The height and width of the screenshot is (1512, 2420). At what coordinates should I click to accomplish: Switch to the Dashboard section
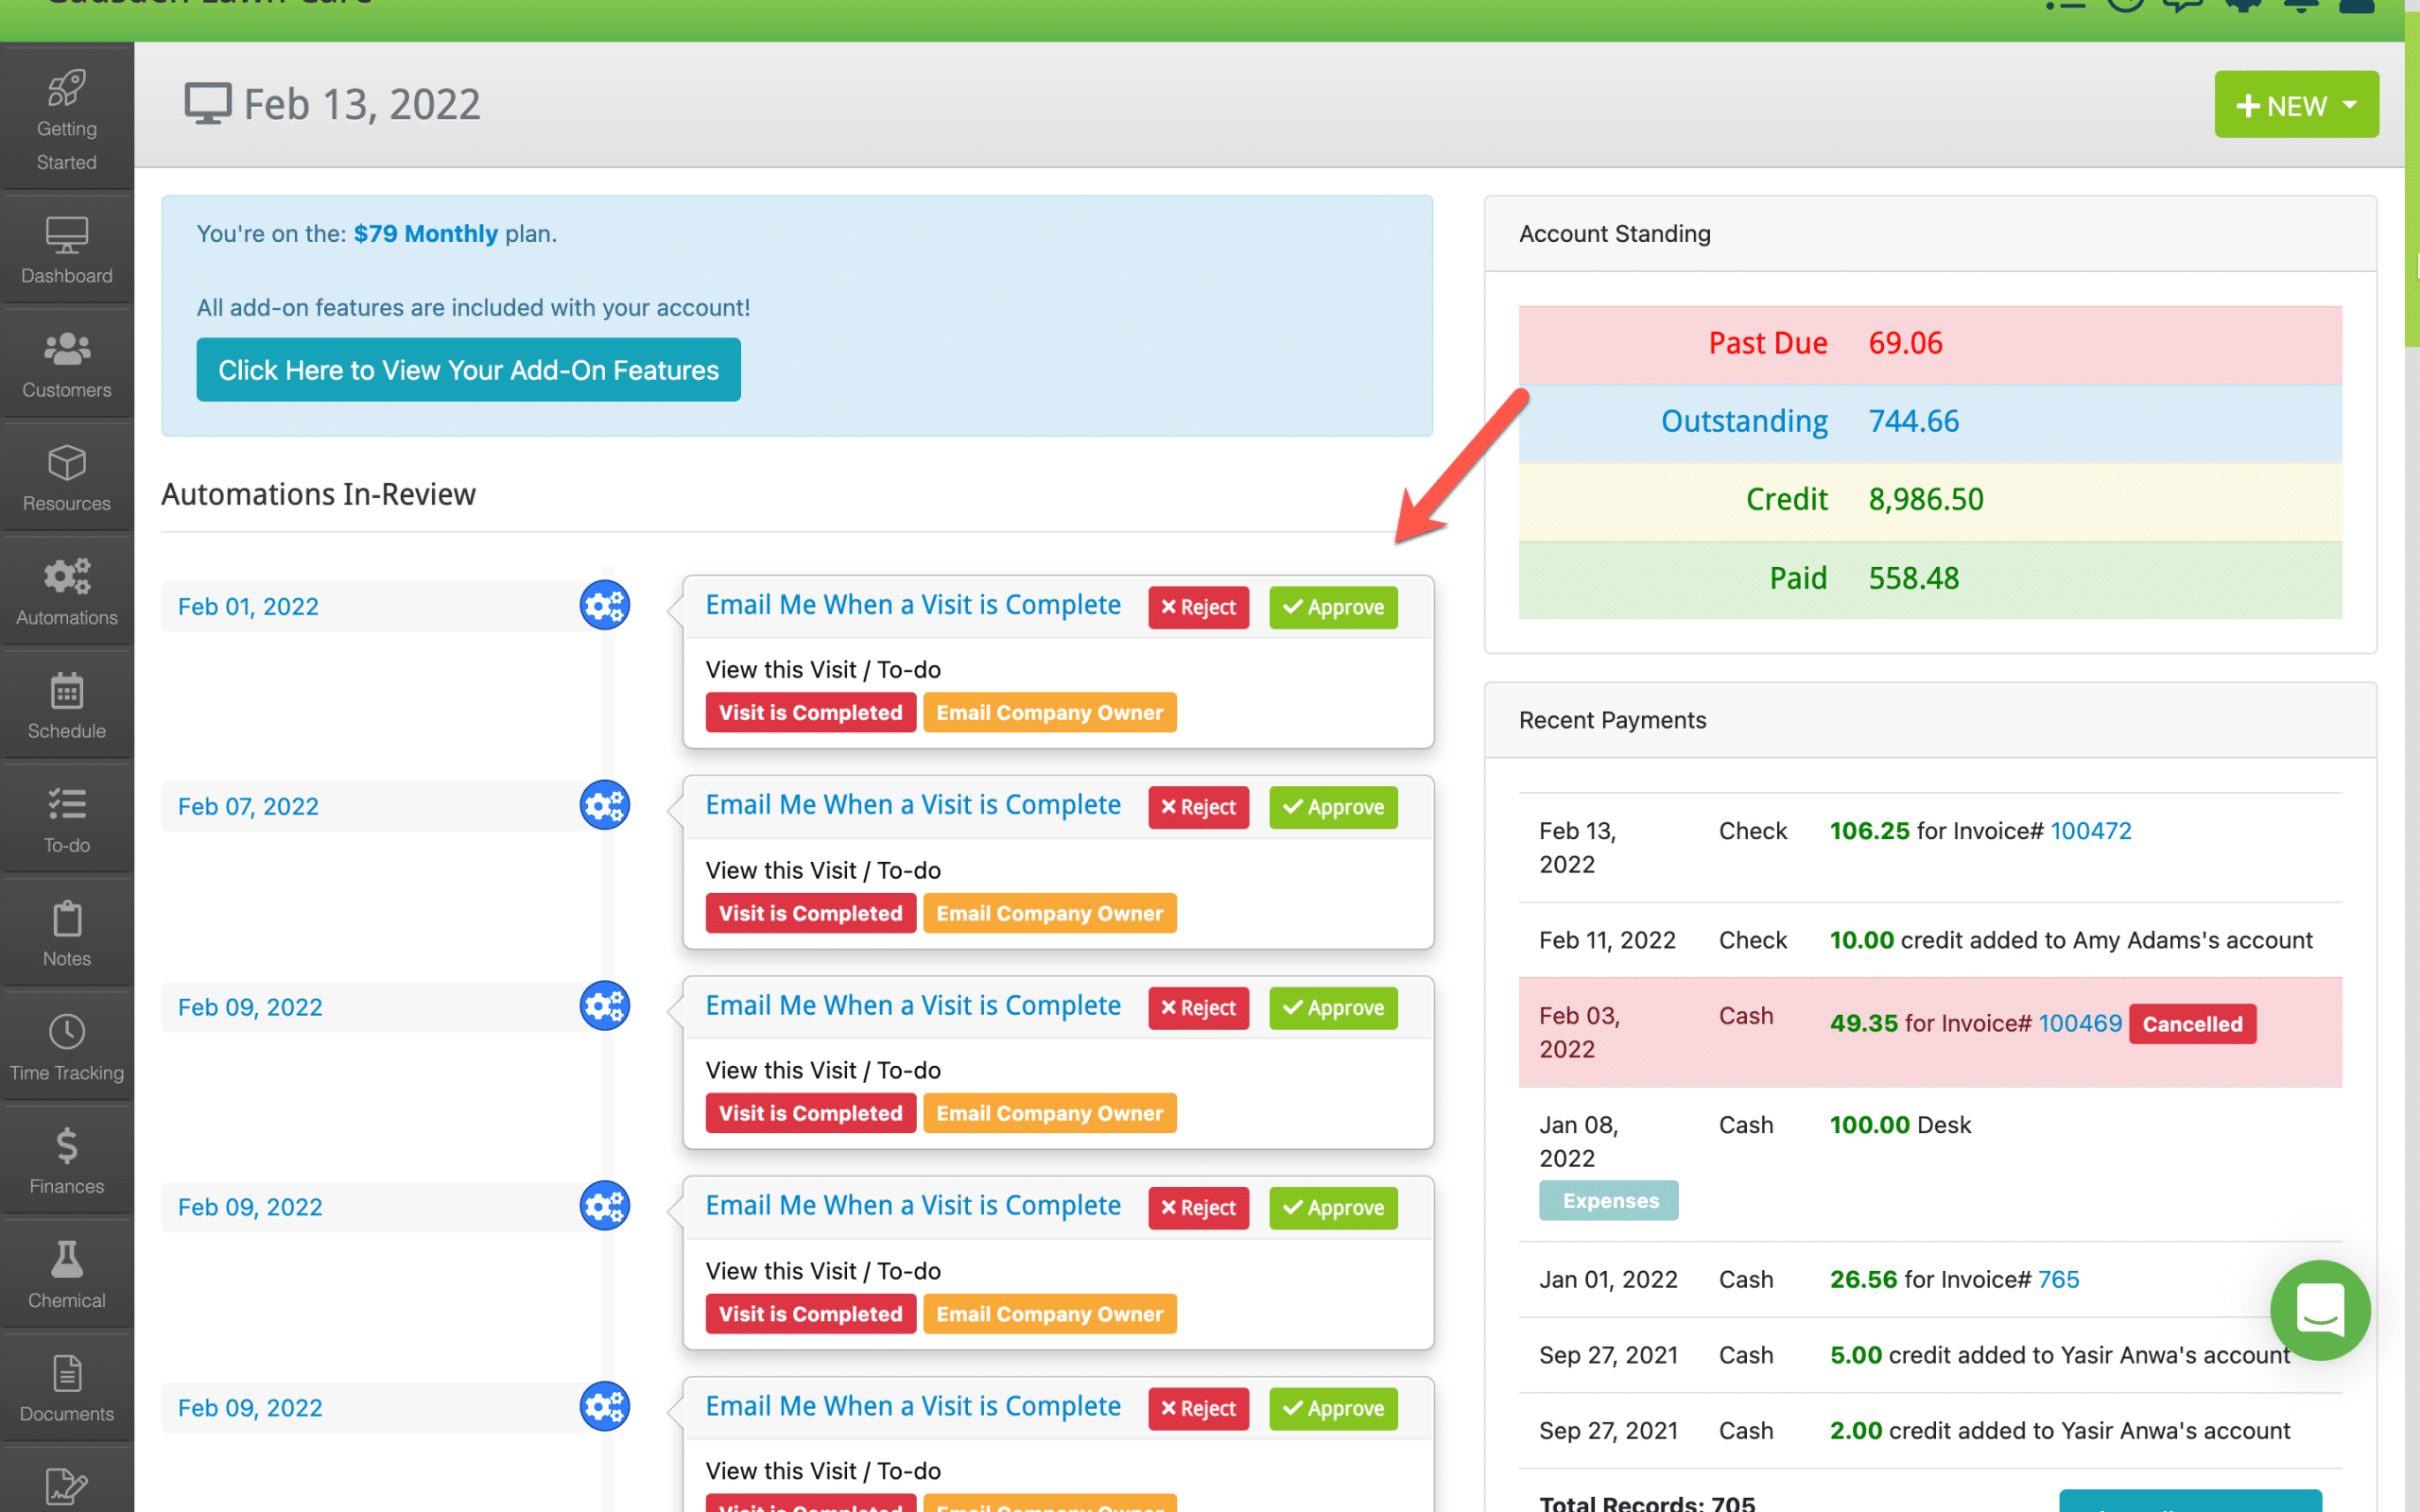pos(66,248)
